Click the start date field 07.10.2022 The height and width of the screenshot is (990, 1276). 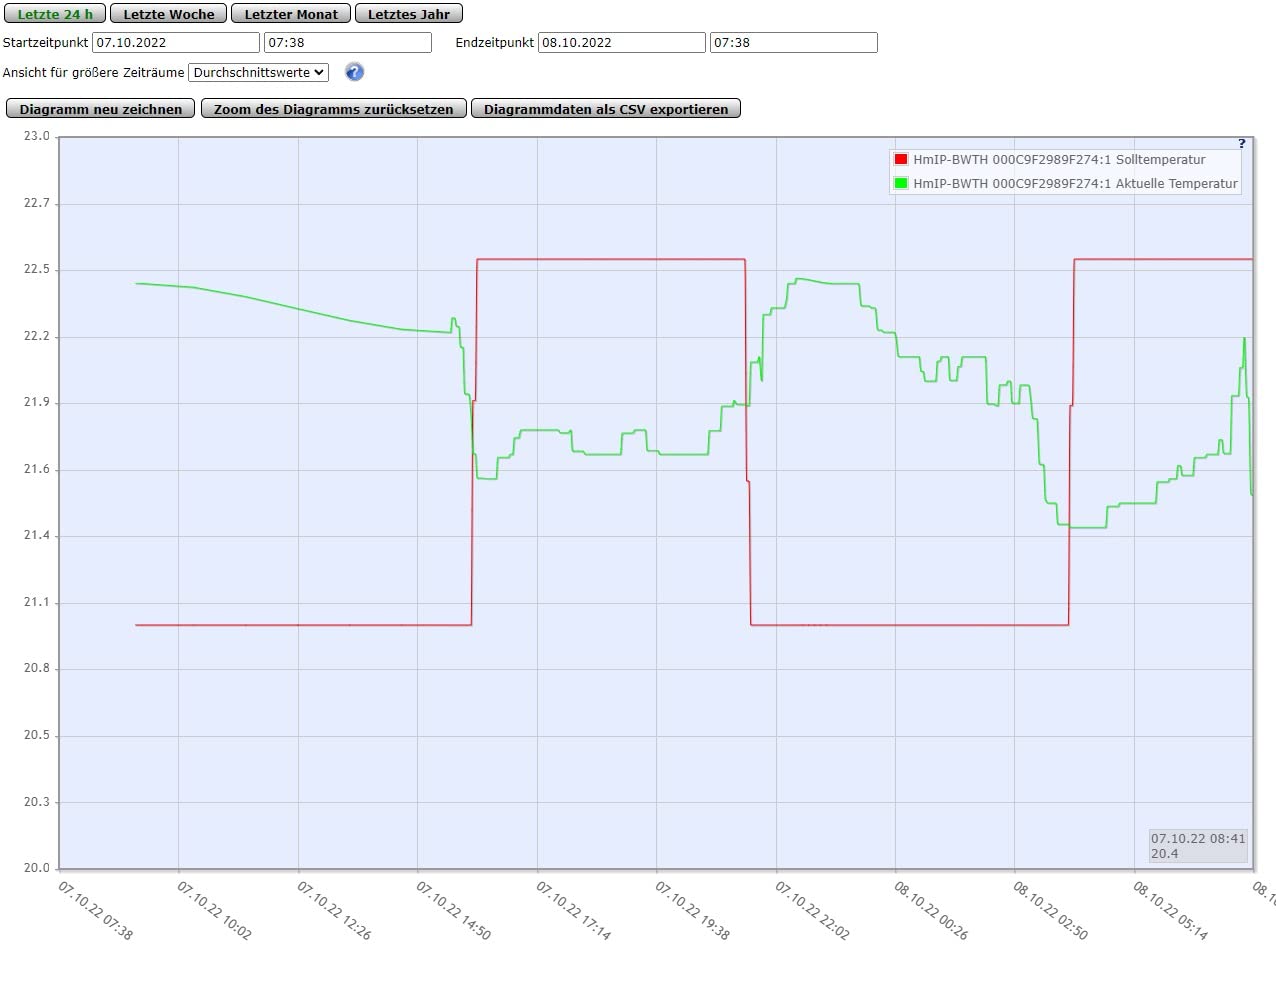tap(176, 42)
